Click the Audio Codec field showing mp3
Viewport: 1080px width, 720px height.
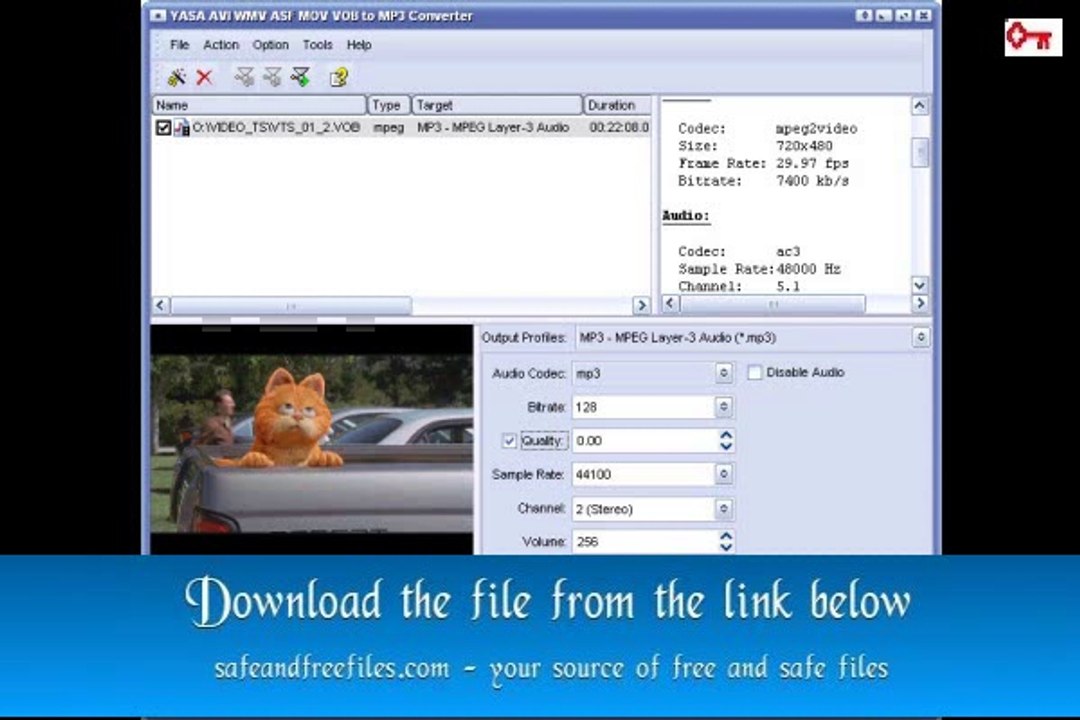[x=643, y=373]
